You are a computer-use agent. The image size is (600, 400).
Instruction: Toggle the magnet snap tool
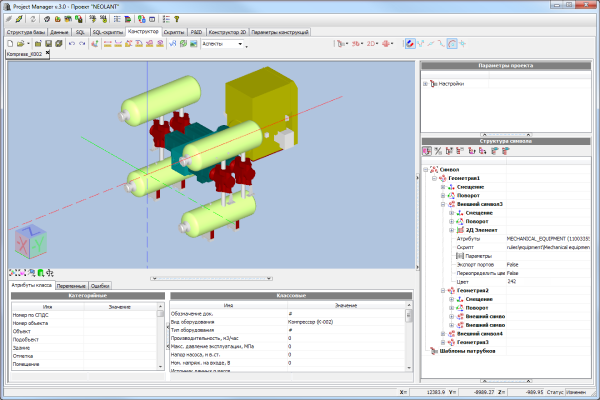411,44
